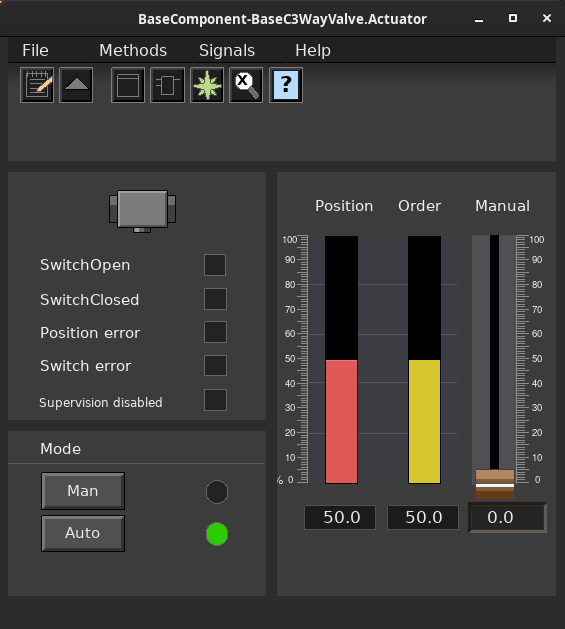Open the blue question mark help icon
Viewport: 565px width, 629px height.
point(286,85)
